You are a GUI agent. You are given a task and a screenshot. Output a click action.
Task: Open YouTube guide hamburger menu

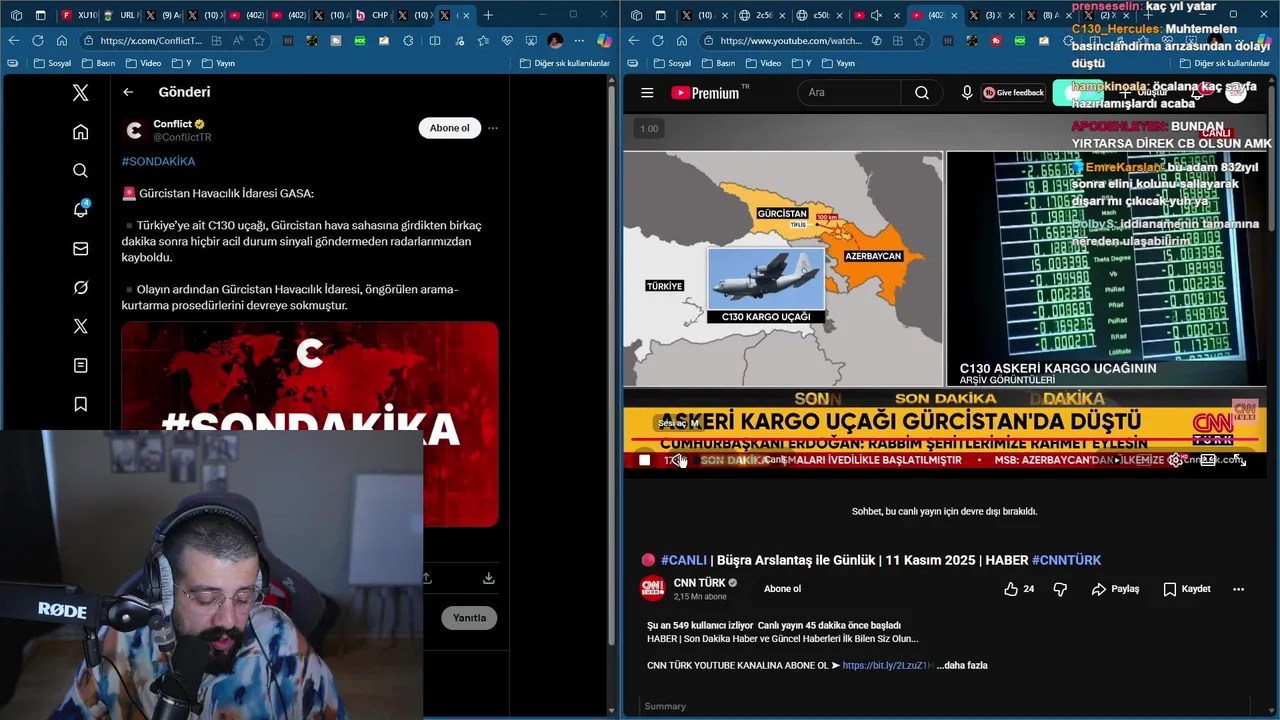click(x=647, y=93)
